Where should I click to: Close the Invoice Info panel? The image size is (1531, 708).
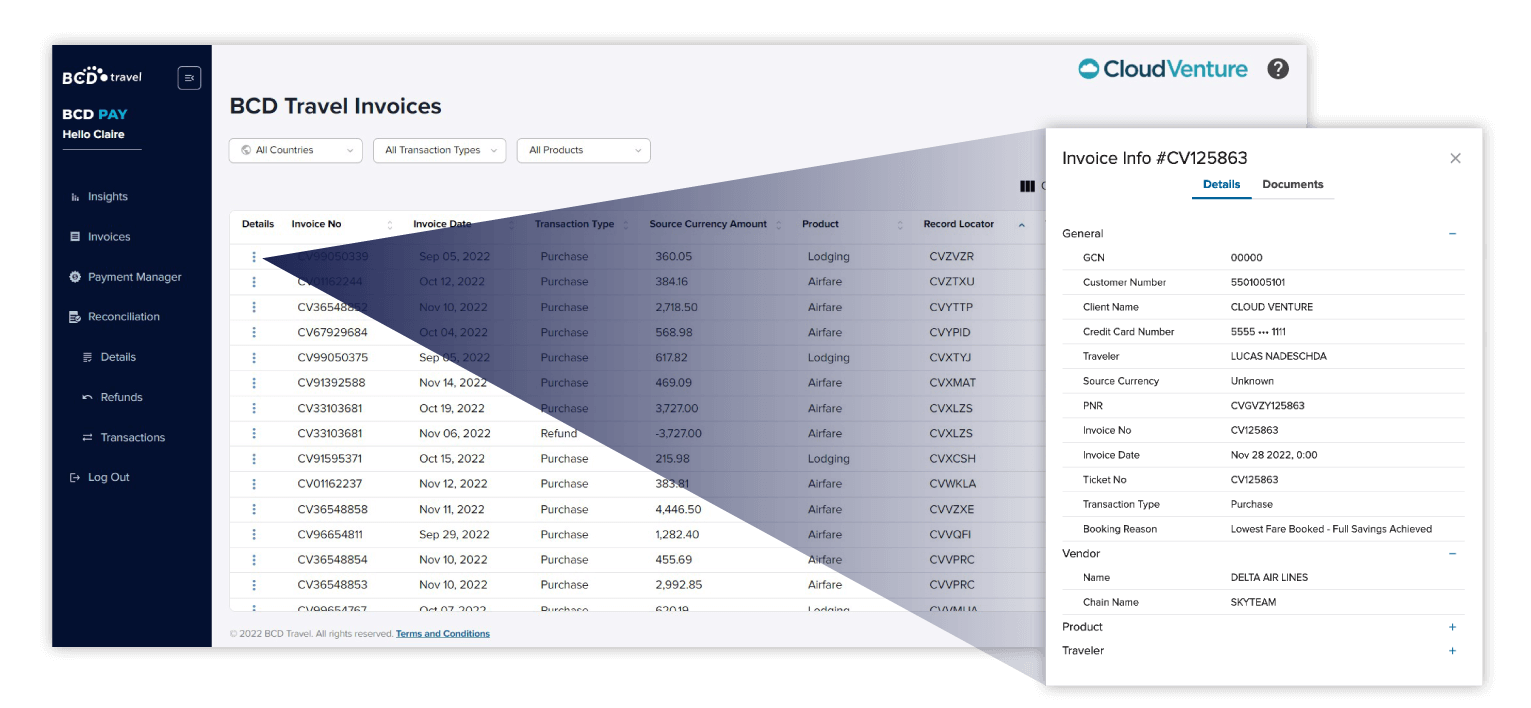tap(1455, 158)
